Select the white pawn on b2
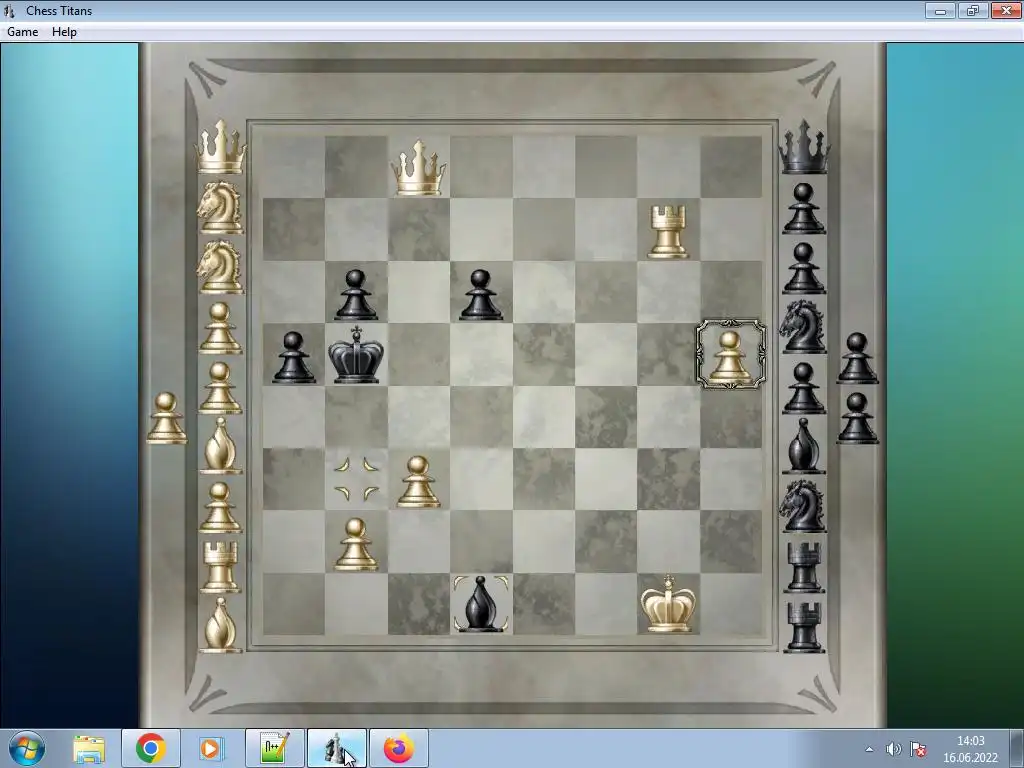 pyautogui.click(x=356, y=544)
